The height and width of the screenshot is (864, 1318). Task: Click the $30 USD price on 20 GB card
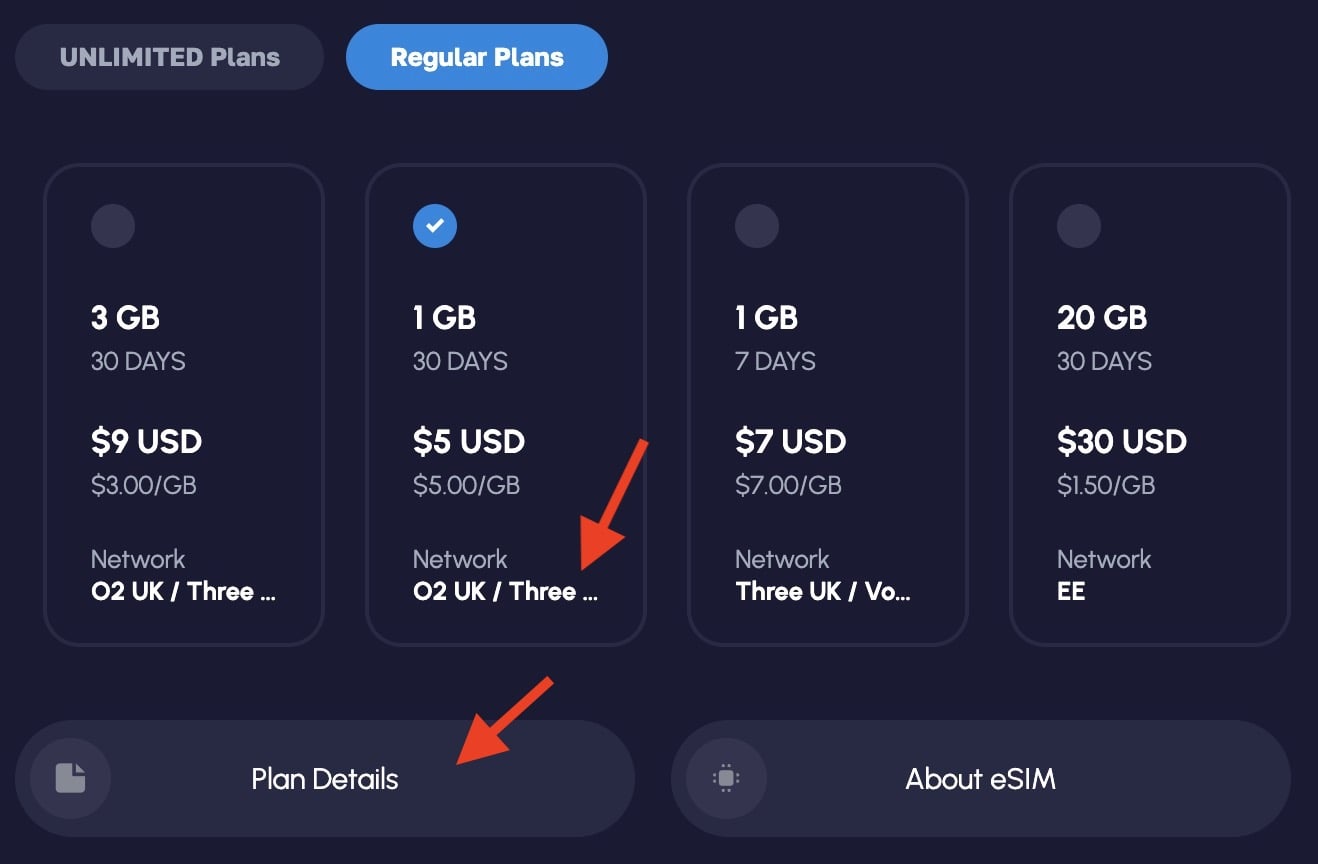pos(1122,441)
